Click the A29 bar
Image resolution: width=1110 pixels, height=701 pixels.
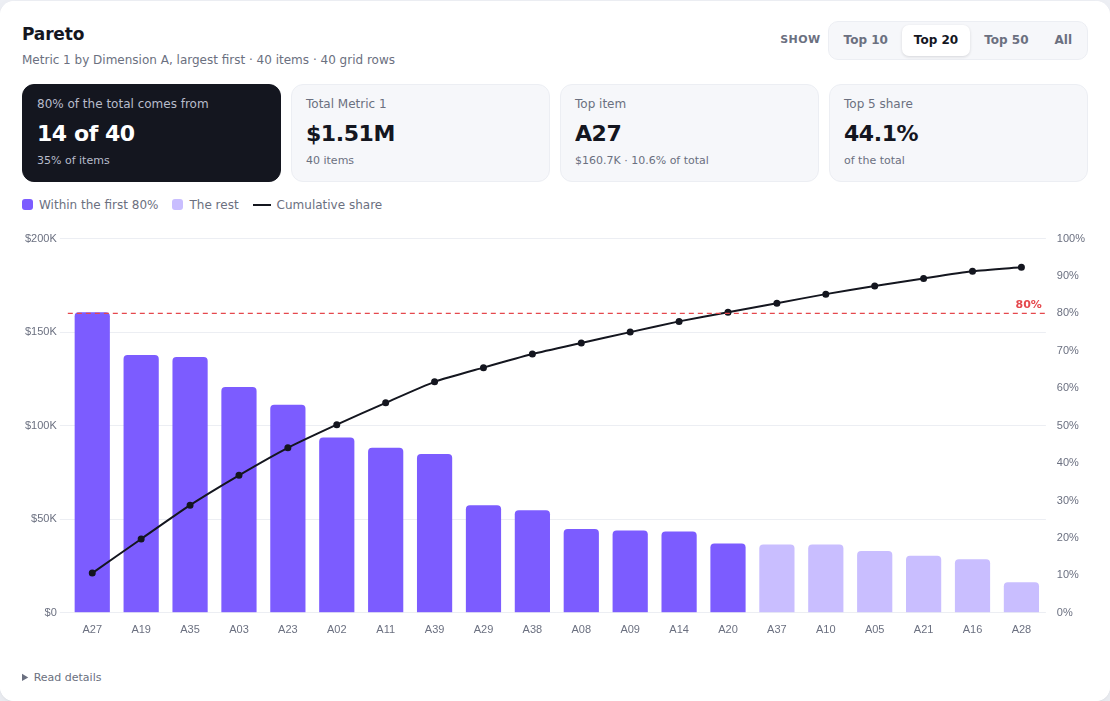coord(483,559)
